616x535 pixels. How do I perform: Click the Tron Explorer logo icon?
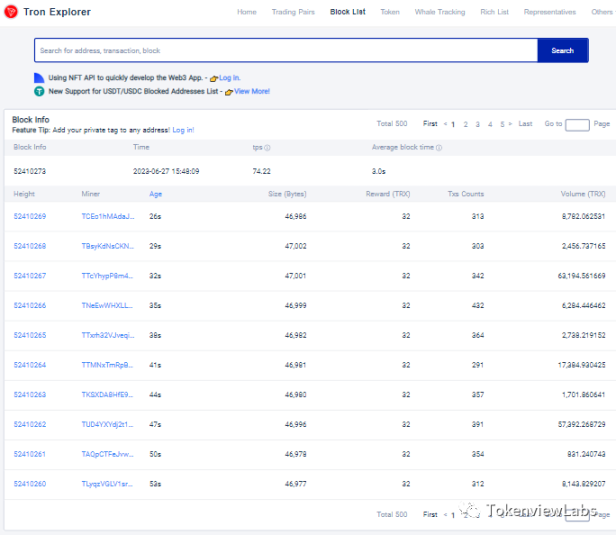[x=12, y=12]
